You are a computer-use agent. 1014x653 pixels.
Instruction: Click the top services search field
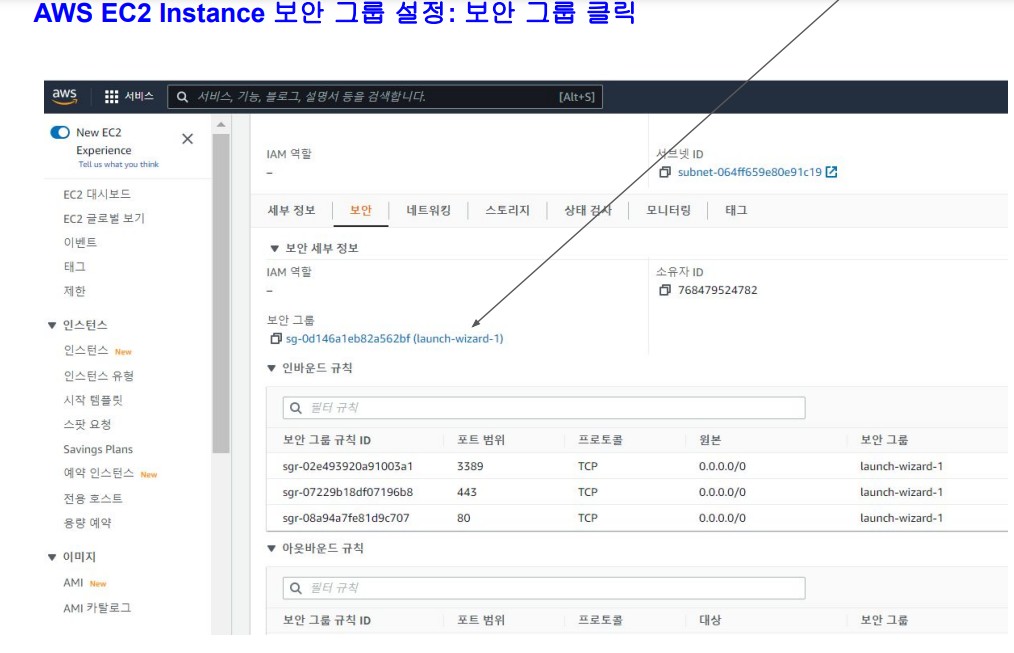[385, 97]
